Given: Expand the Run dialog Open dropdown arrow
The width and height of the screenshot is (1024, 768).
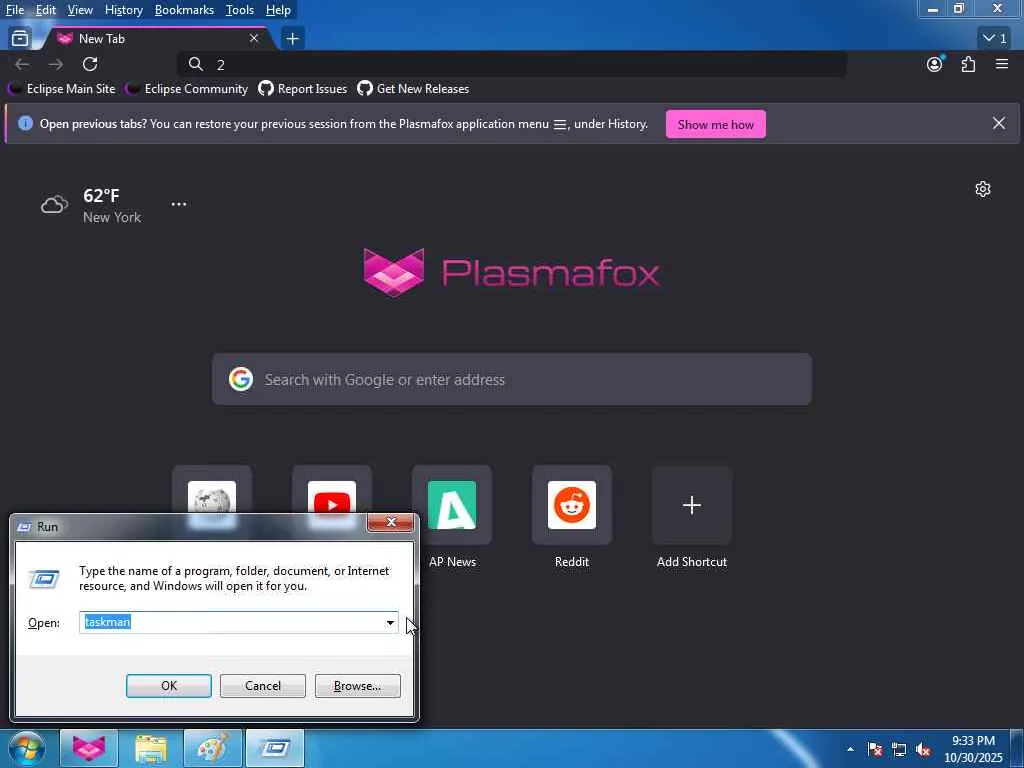Looking at the screenshot, I should coord(390,622).
